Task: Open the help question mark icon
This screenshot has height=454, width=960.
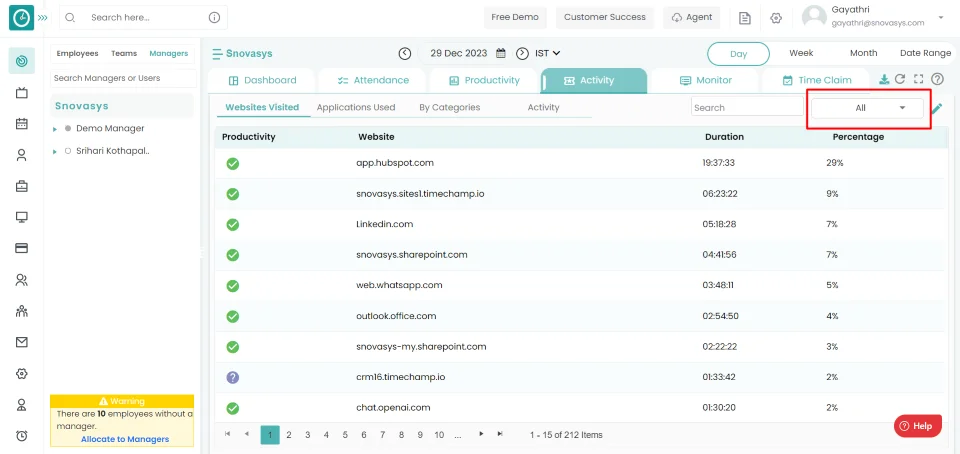Action: coord(937,79)
